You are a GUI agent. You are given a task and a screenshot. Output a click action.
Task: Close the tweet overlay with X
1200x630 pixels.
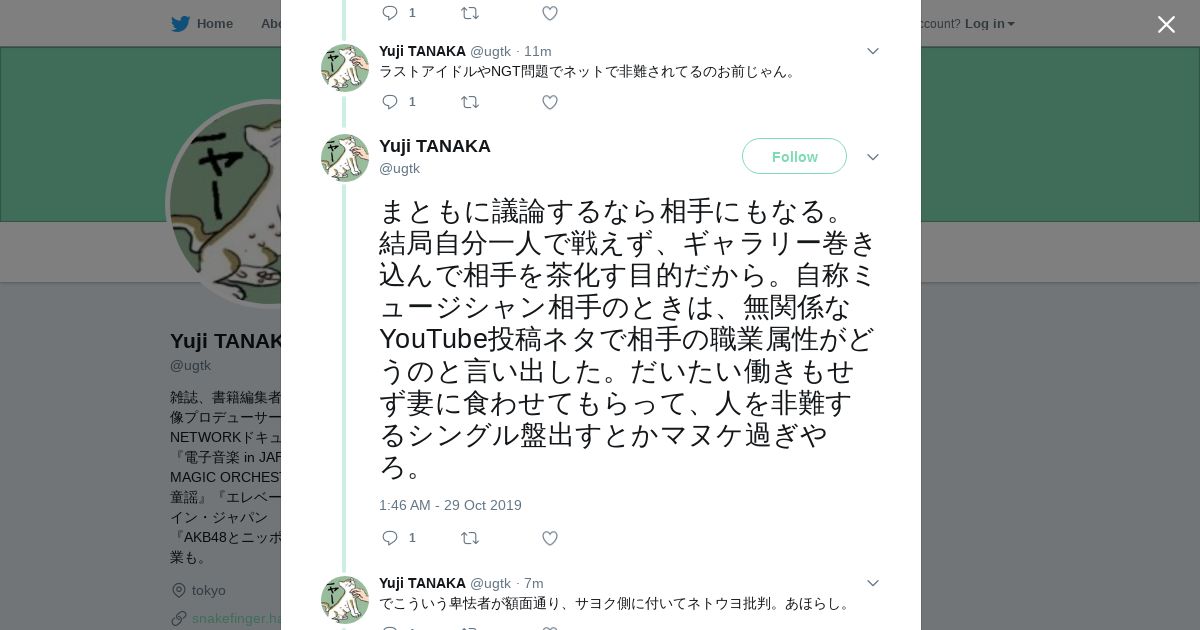[x=1166, y=24]
